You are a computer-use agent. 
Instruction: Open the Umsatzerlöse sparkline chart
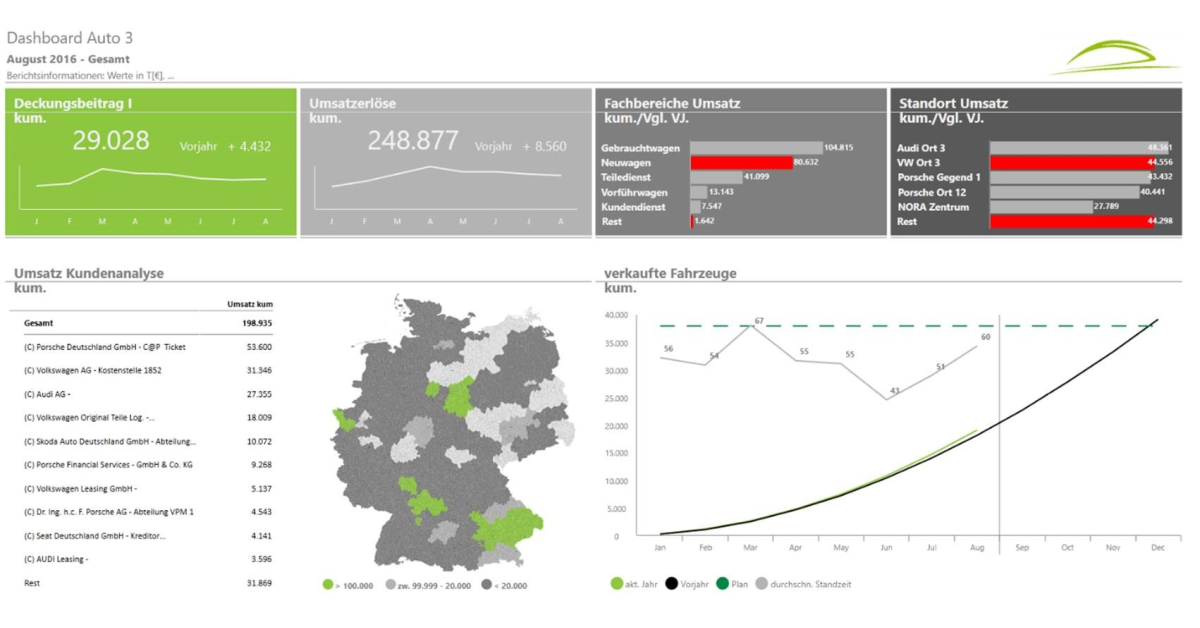[x=446, y=190]
